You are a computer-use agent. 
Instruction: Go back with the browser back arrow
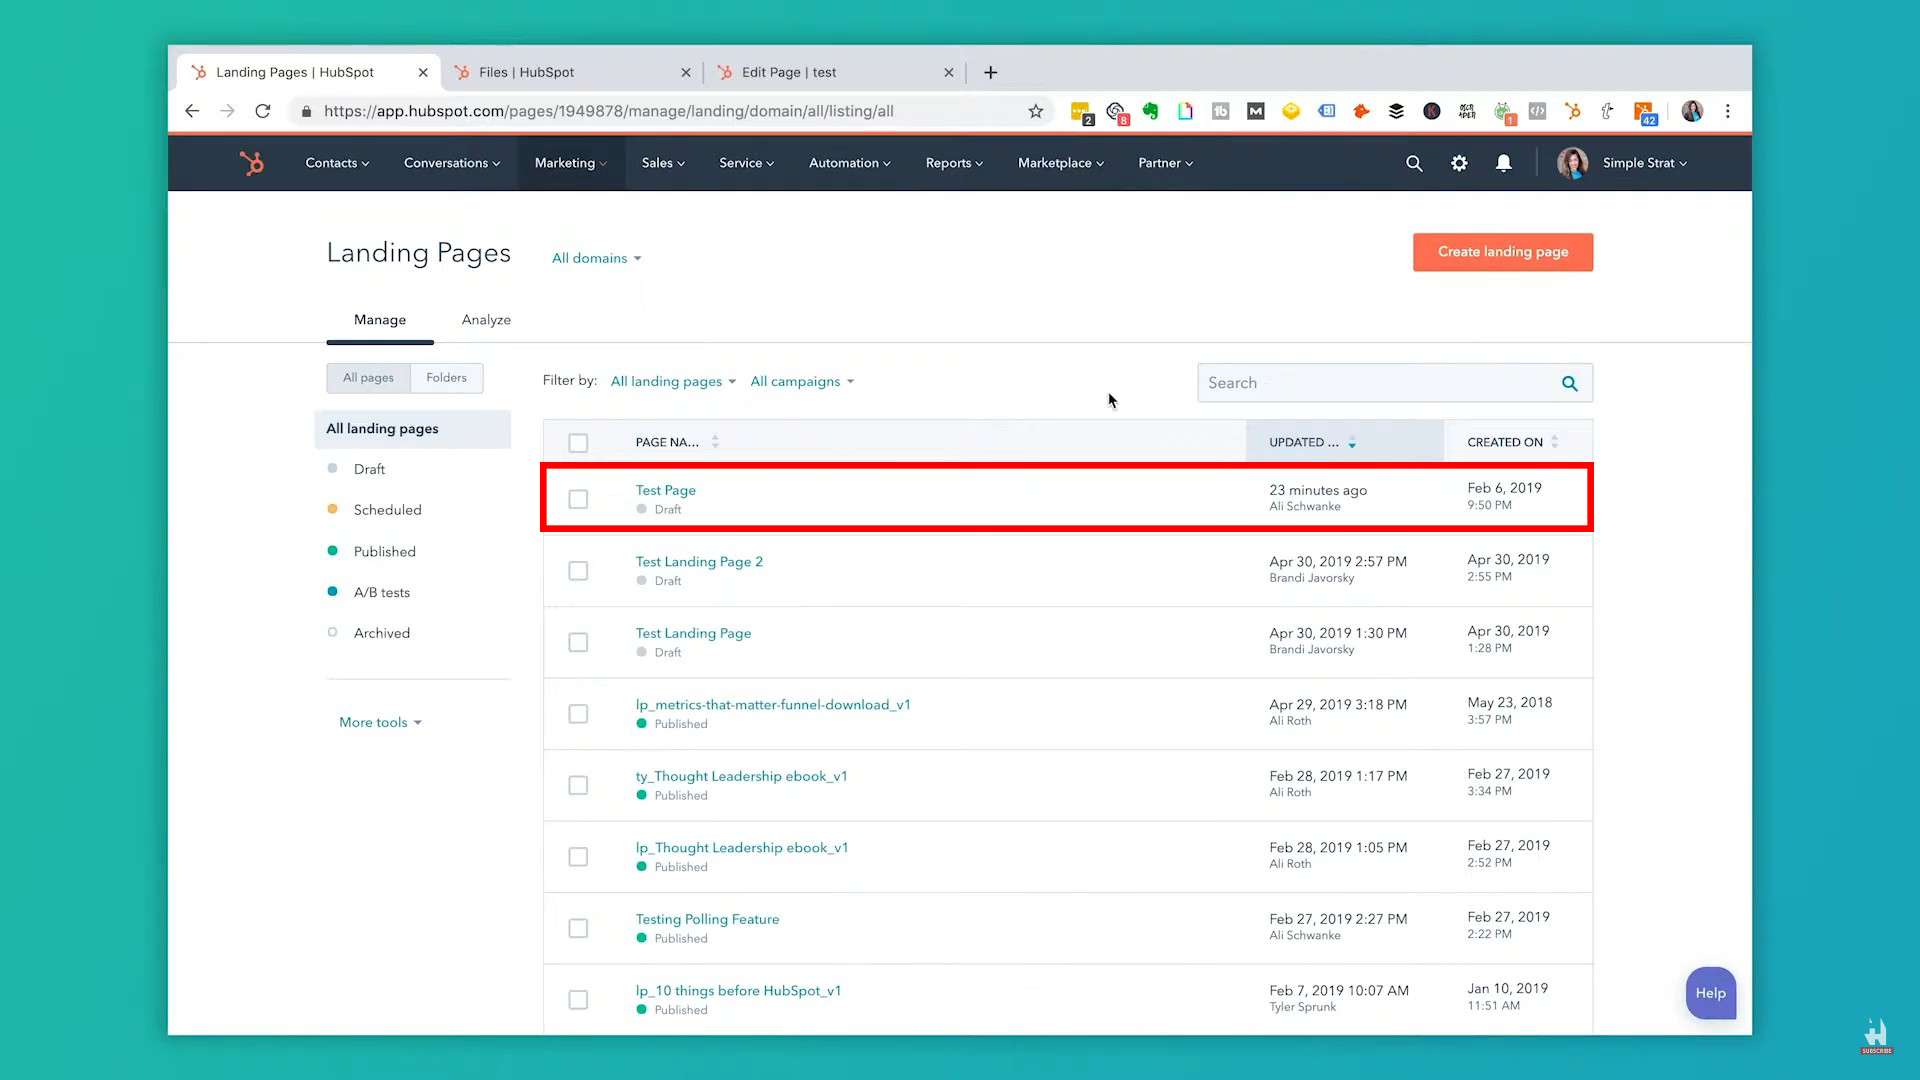(192, 111)
